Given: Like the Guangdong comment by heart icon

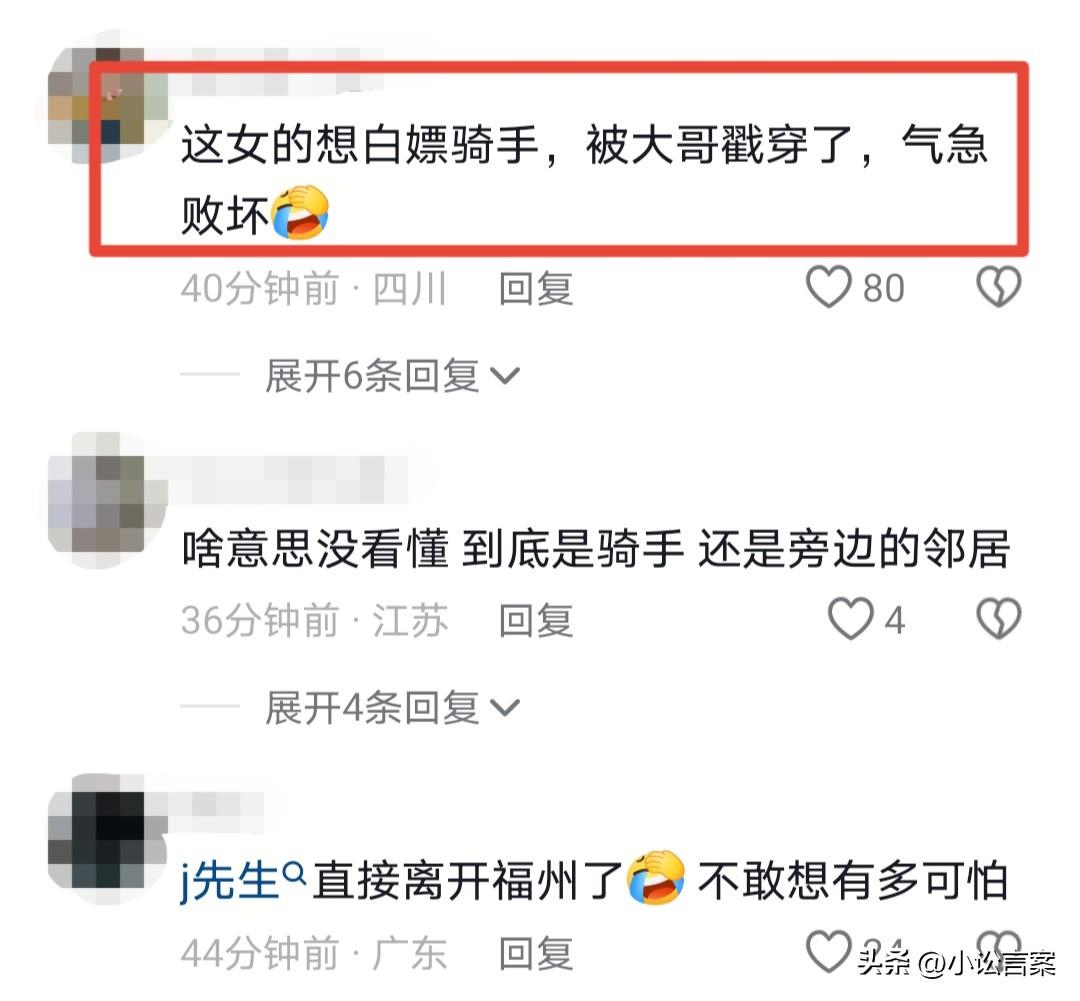Looking at the screenshot, I should 829,951.
